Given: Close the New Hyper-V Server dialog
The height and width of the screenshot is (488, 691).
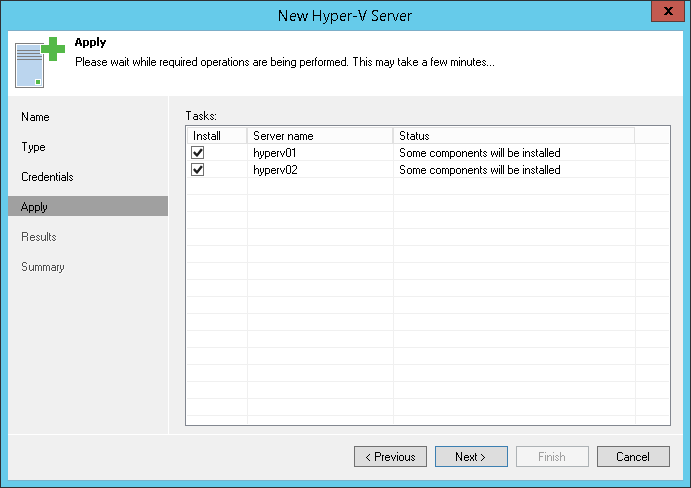Looking at the screenshot, I should coord(667,11).
